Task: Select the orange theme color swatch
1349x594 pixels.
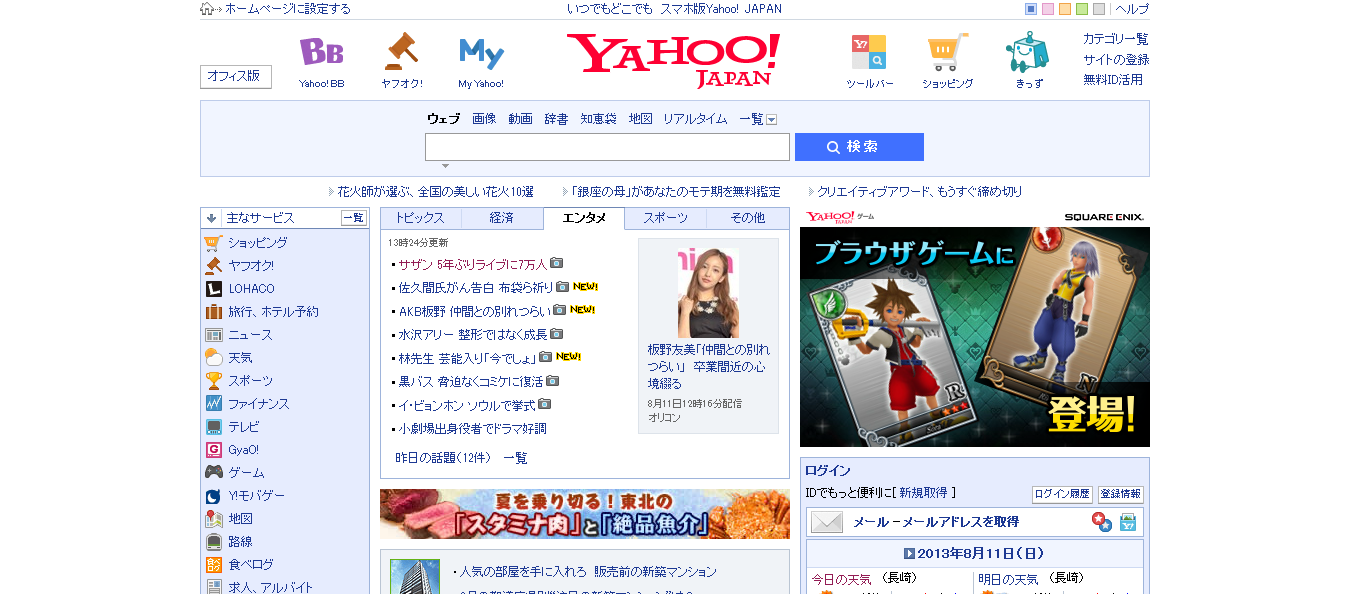Action: click(x=1065, y=9)
